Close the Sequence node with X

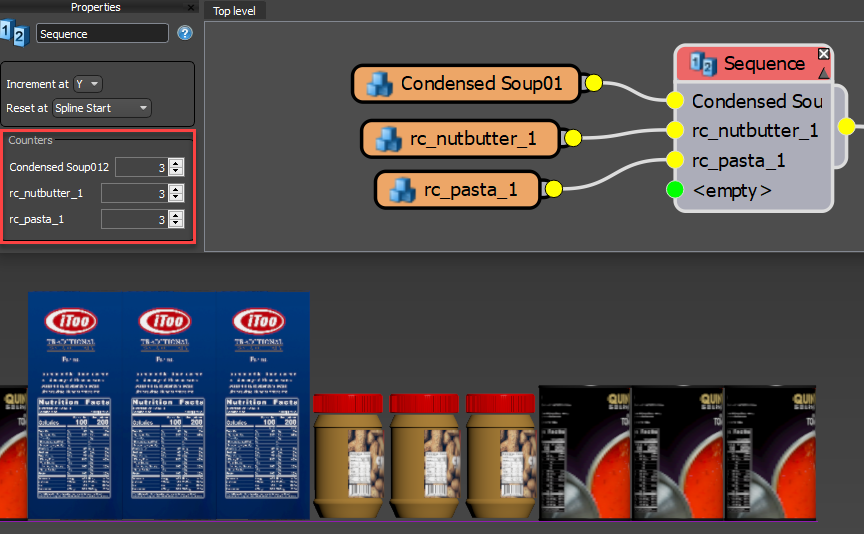coord(824,54)
